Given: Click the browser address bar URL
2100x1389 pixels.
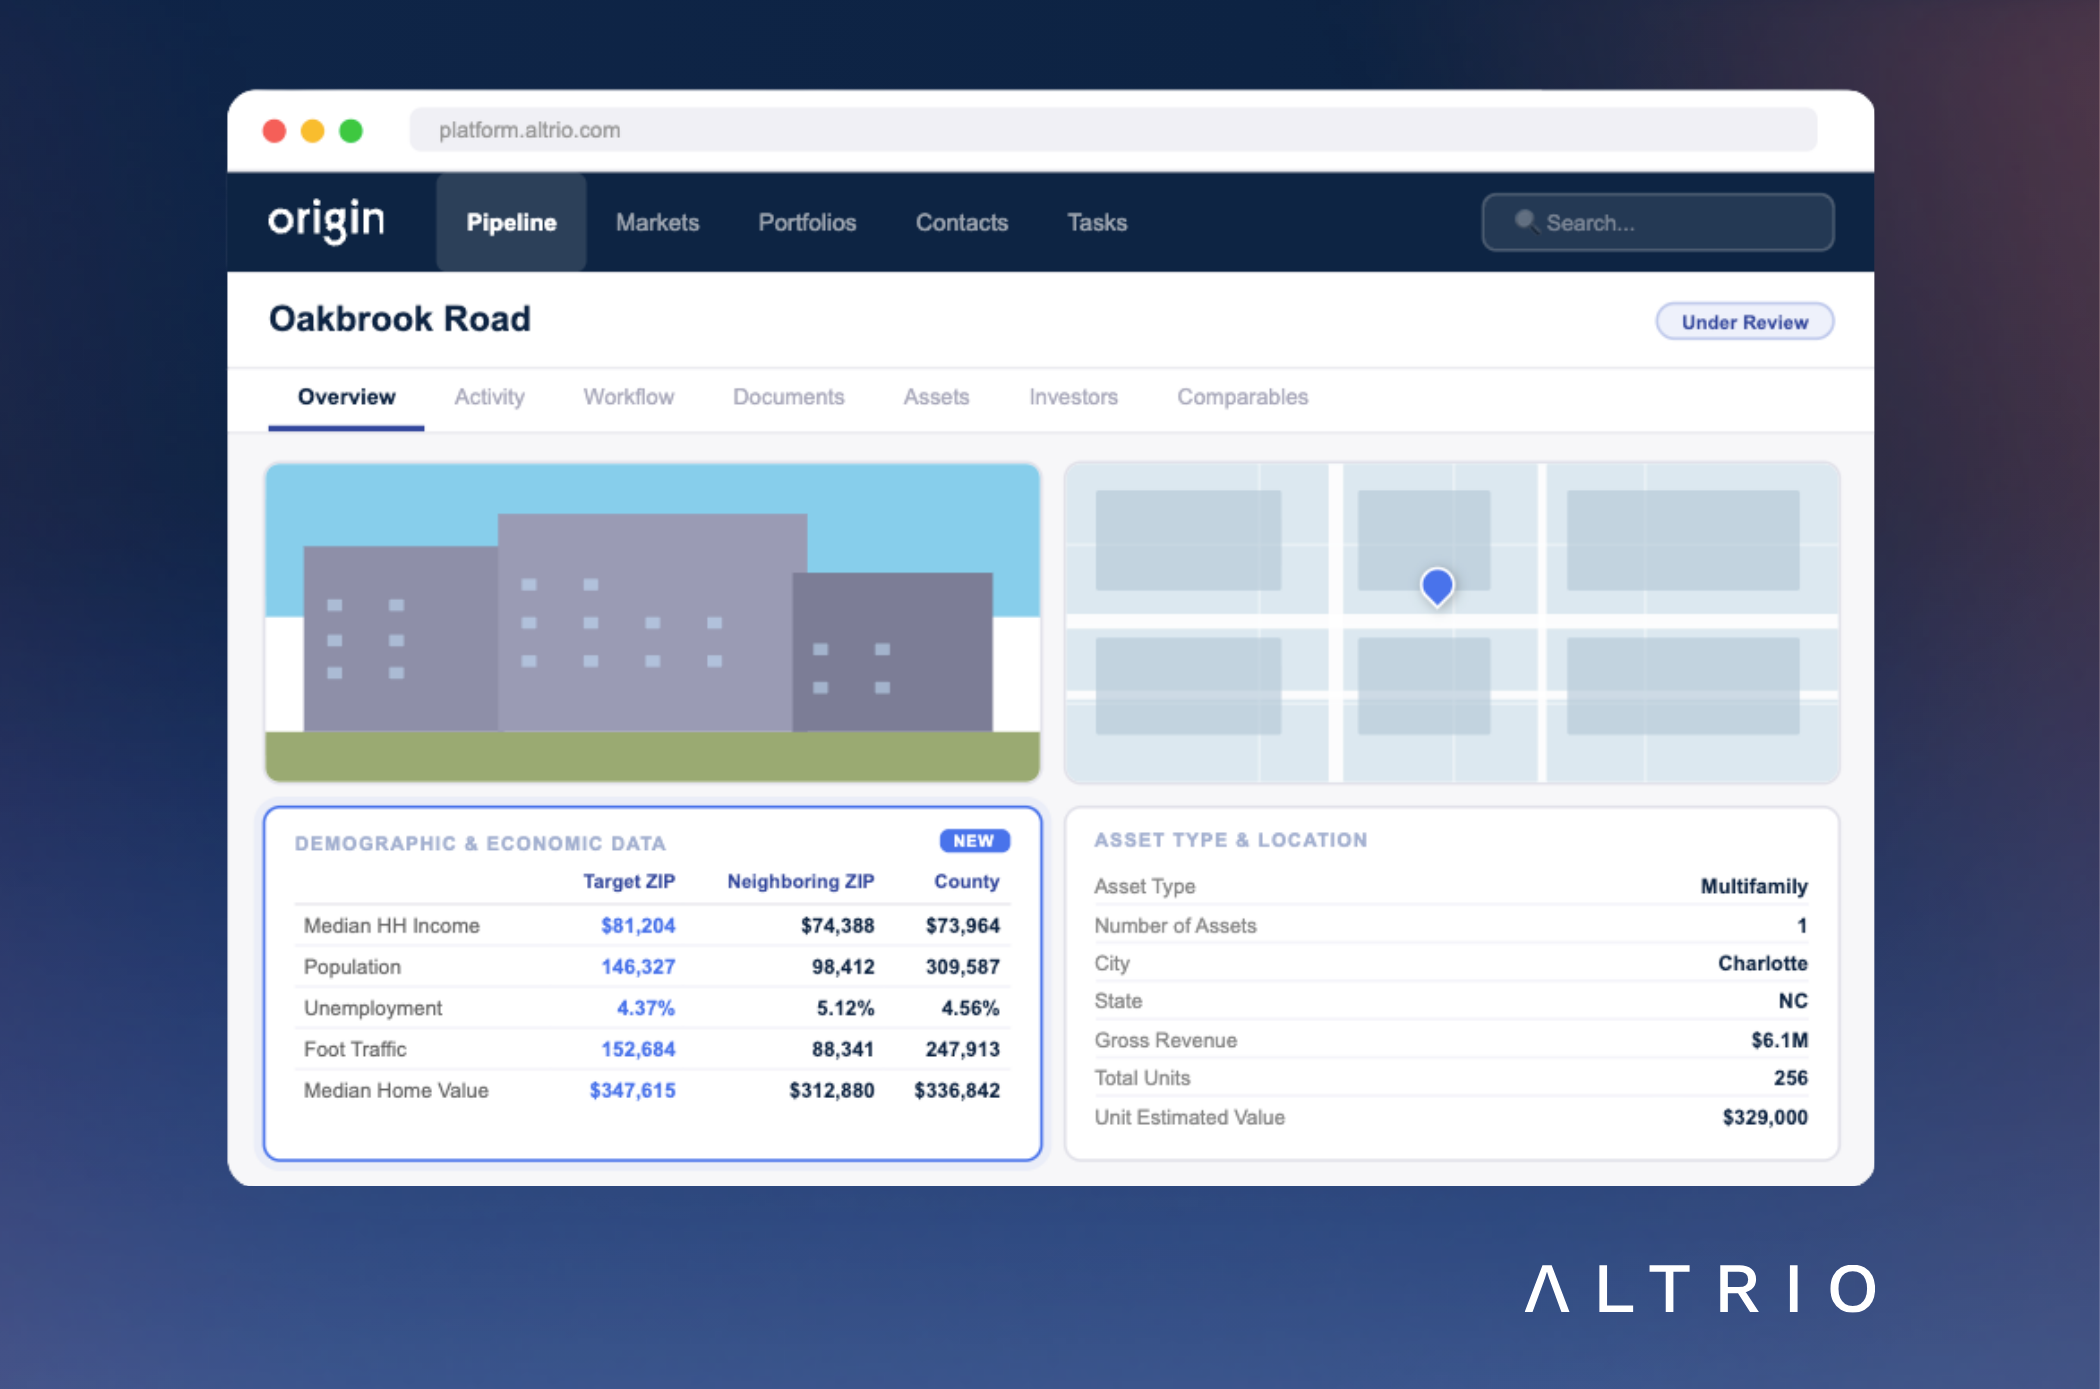Looking at the screenshot, I should point(530,130).
